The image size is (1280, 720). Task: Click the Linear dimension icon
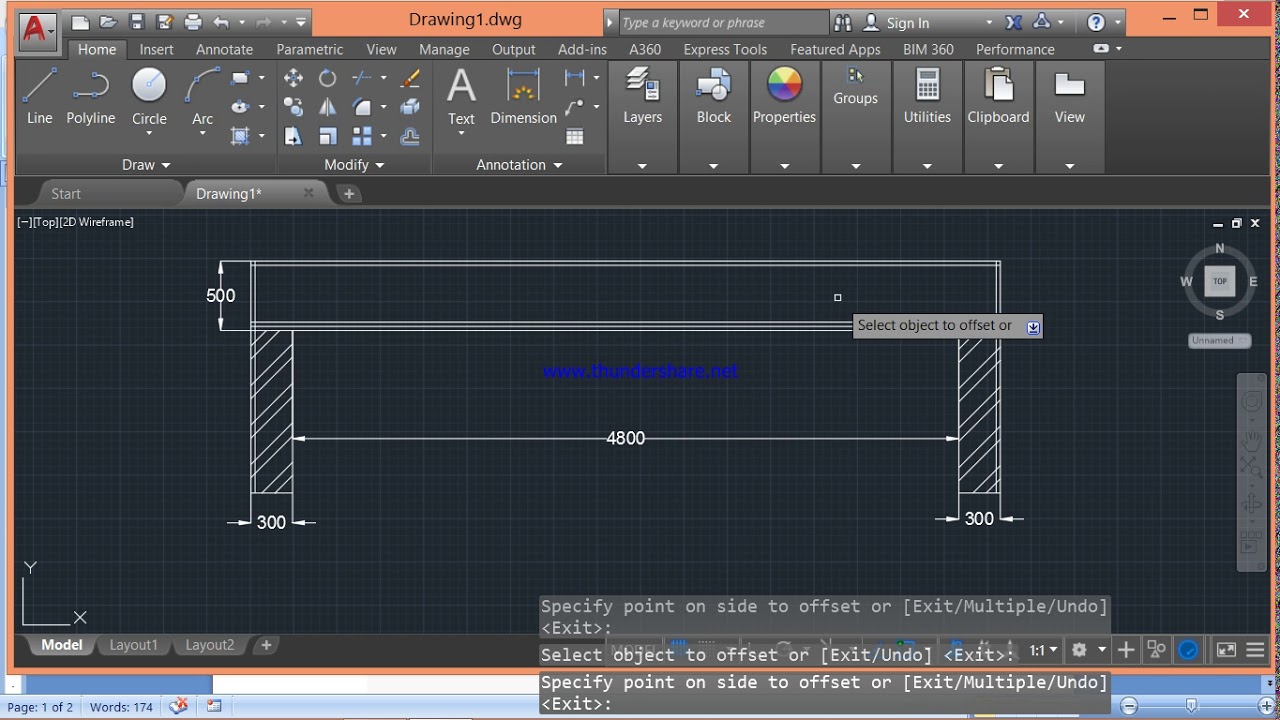tap(574, 78)
